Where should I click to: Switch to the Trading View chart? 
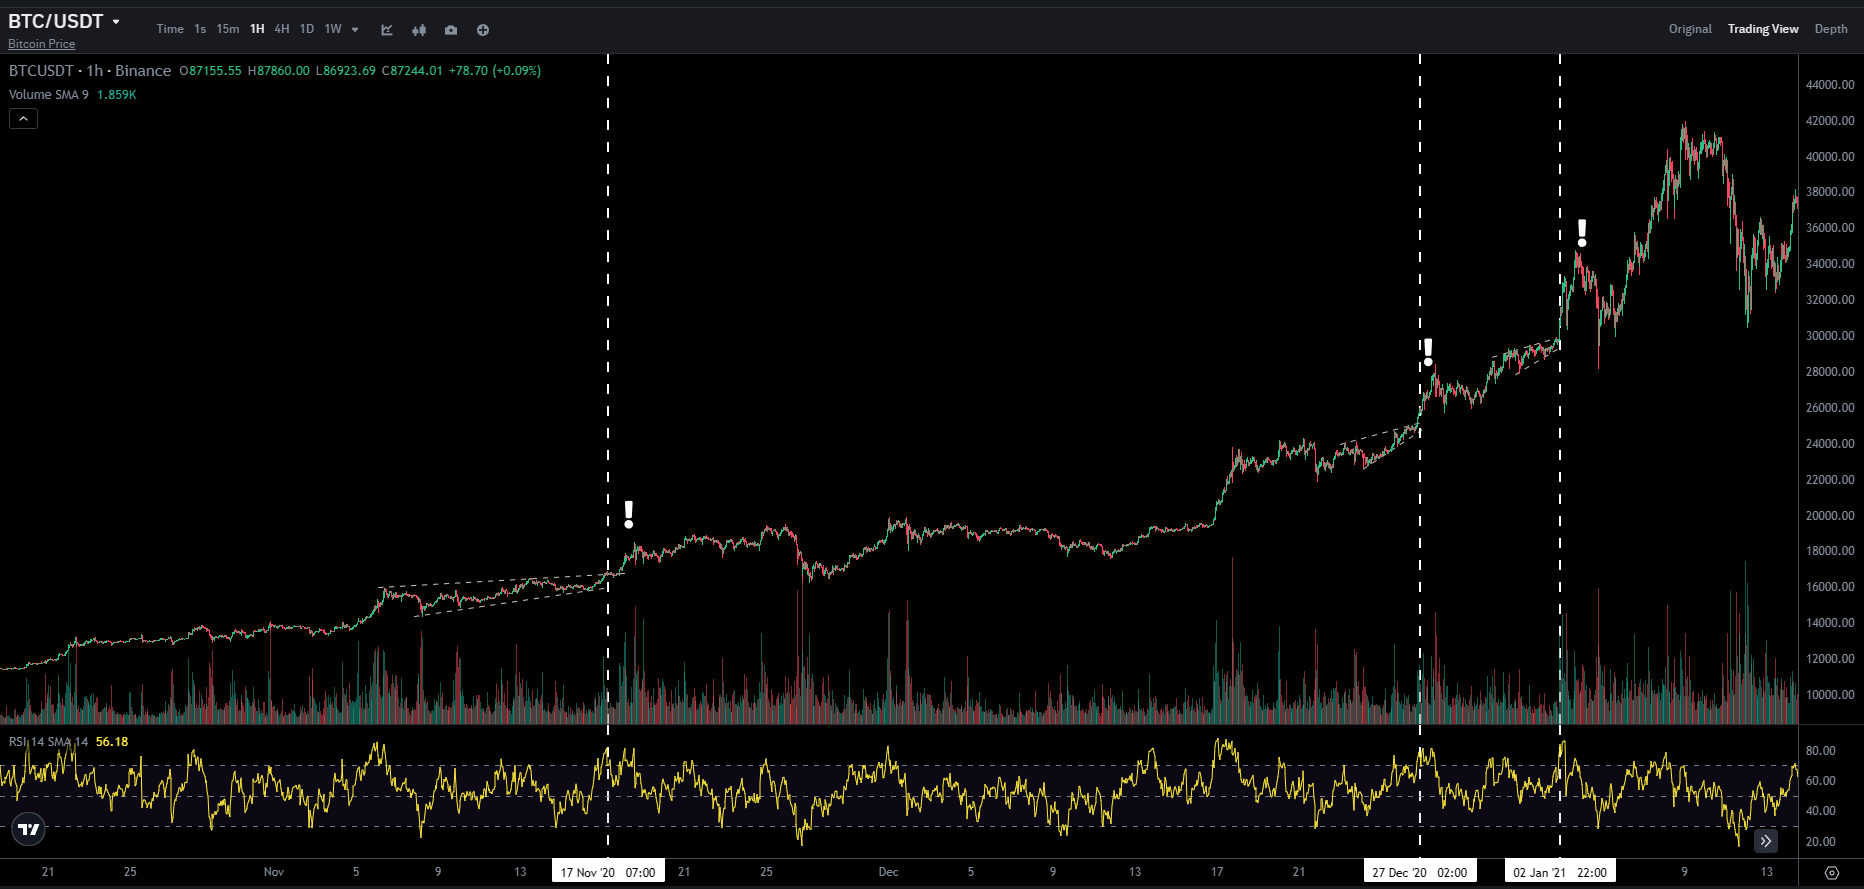tap(1763, 29)
